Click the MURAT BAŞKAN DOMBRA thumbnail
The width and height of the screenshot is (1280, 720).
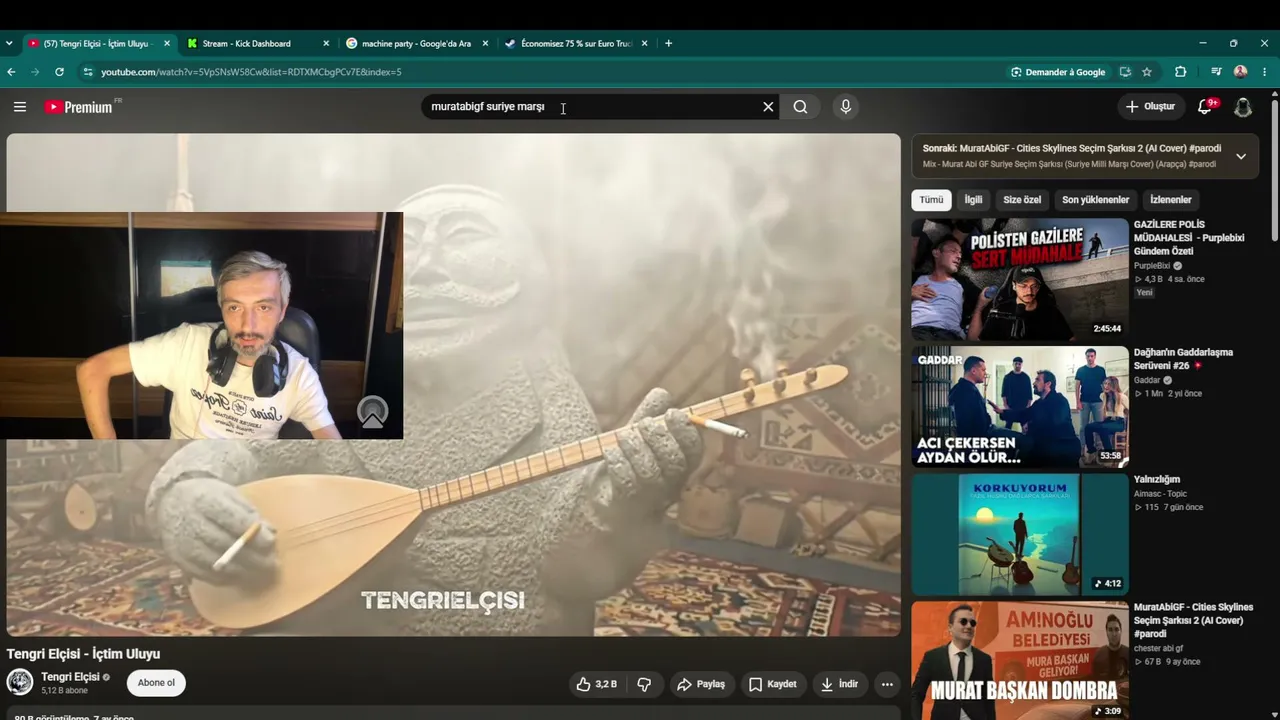click(x=1020, y=660)
